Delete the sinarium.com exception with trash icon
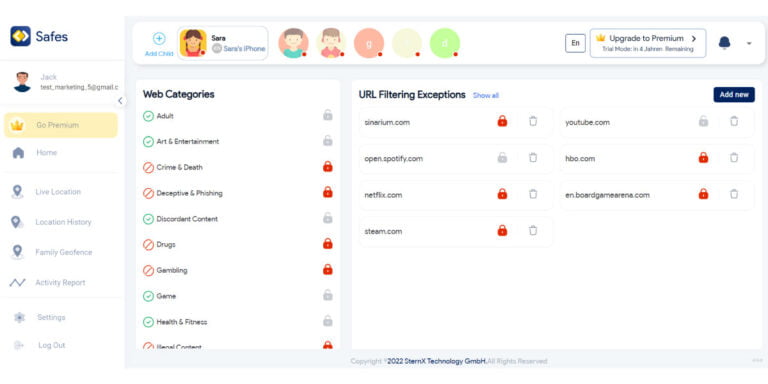768x384 pixels. (533, 121)
